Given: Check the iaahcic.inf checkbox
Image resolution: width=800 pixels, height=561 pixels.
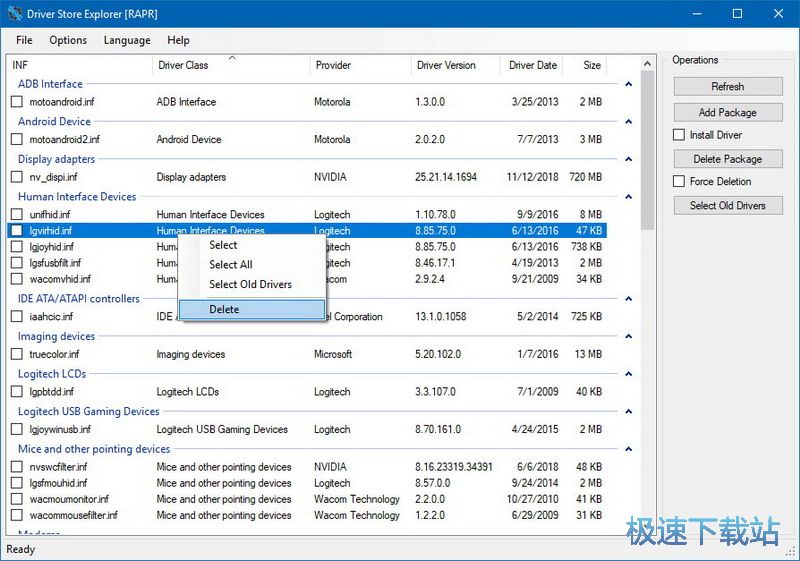Looking at the screenshot, I should click(17, 317).
